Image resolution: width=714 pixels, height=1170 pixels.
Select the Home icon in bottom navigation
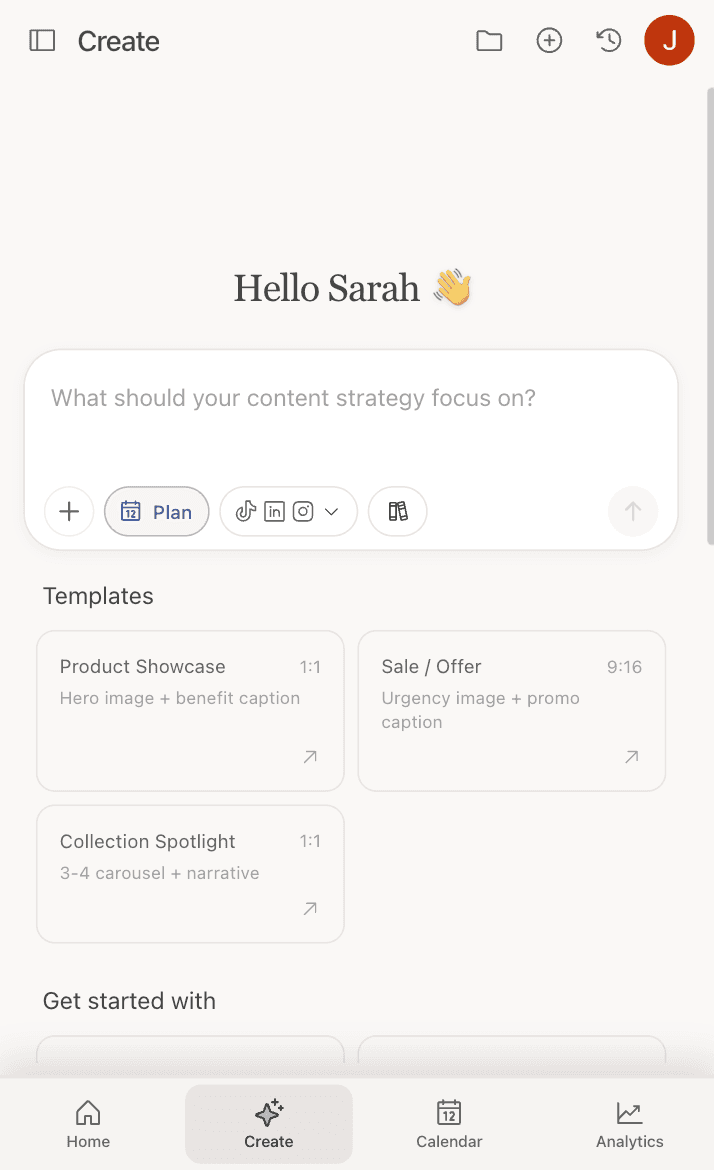(88, 1122)
